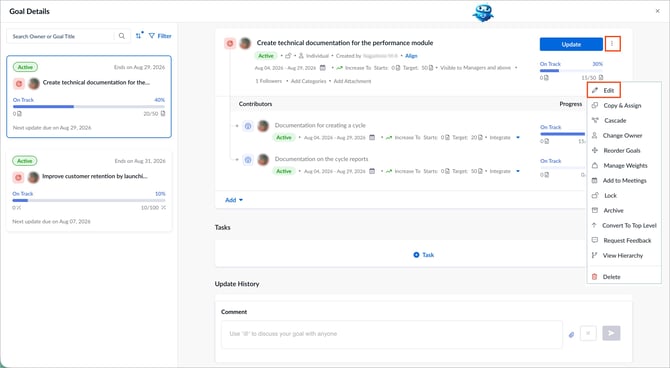Click red goal icon on Improve customer retention card

(x=18, y=177)
